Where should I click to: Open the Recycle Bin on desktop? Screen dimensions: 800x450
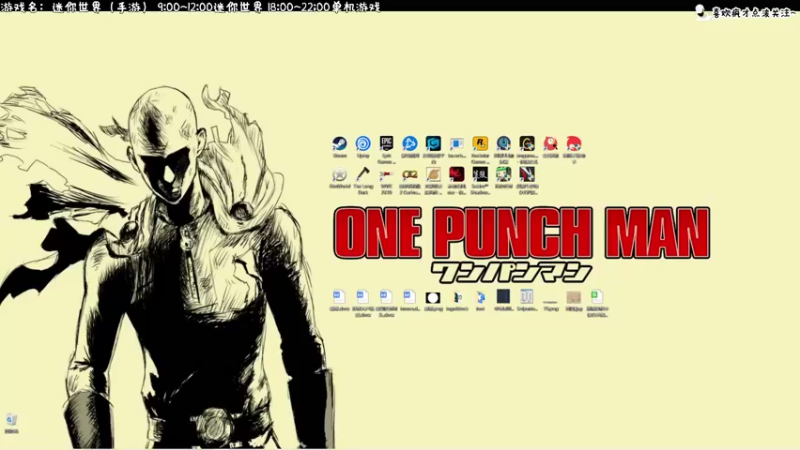click(x=11, y=420)
